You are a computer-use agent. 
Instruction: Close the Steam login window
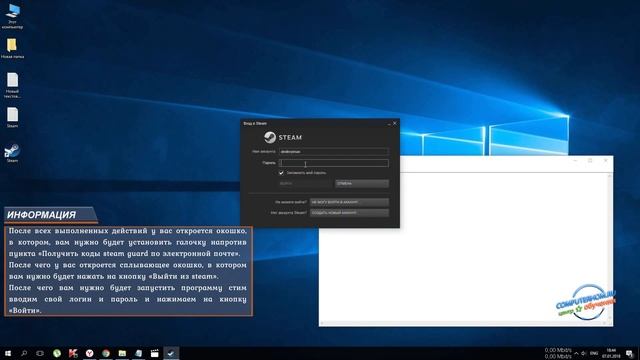395,123
